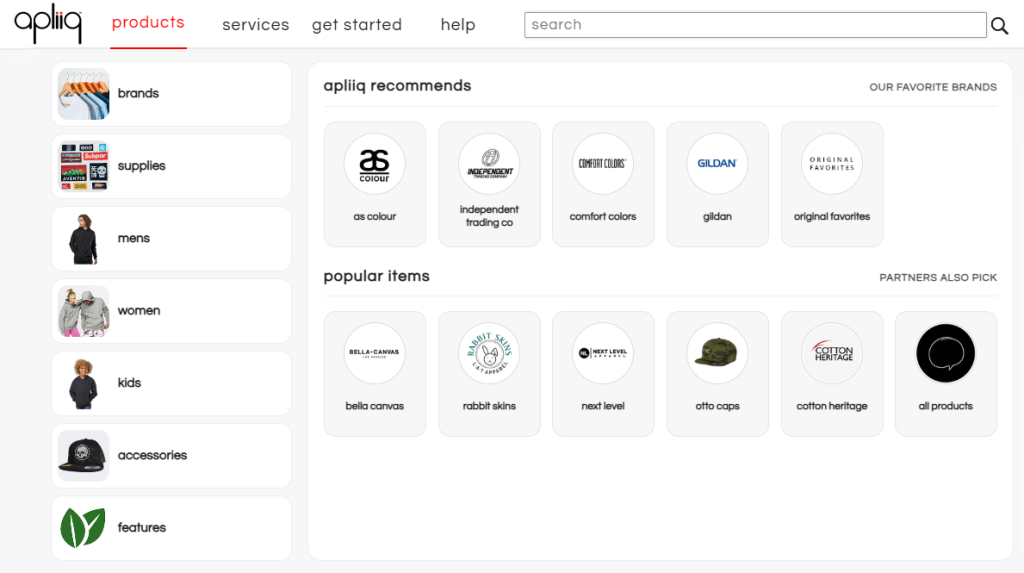Viewport: 1024px width, 573px height.
Task: Click the Cotton Heritage brand logo
Action: 832,353
